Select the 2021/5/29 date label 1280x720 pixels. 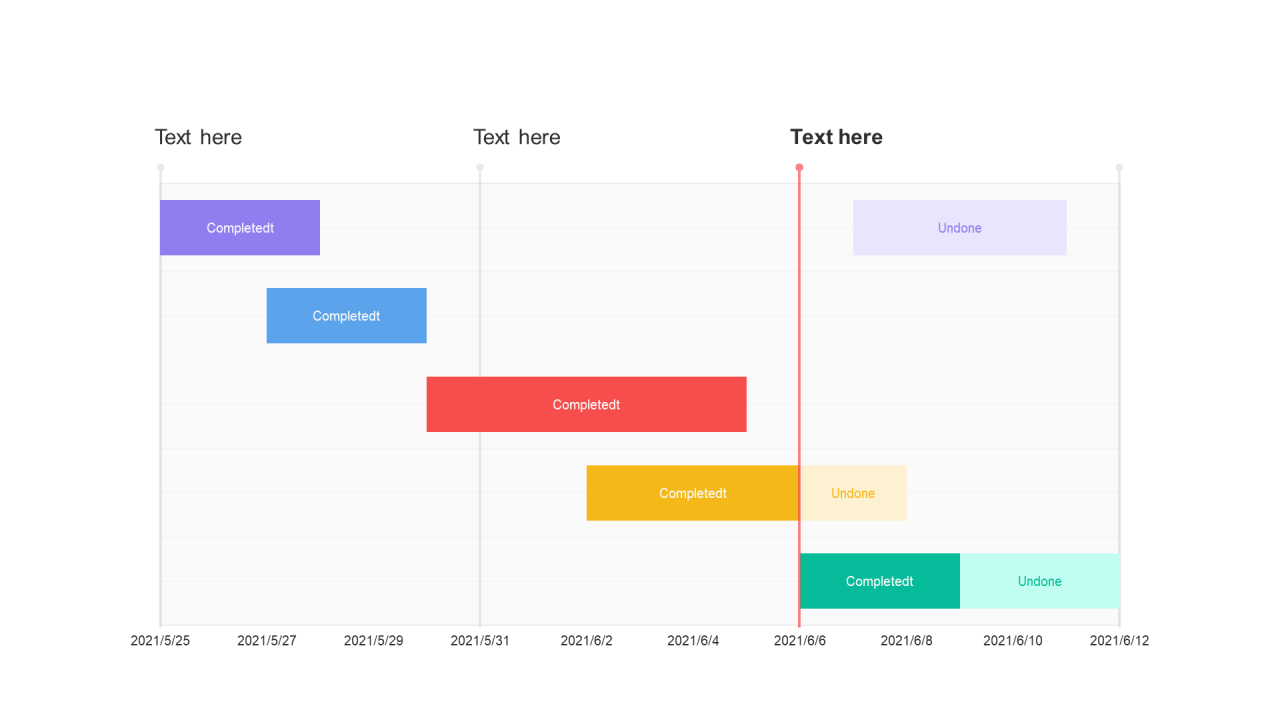point(373,641)
